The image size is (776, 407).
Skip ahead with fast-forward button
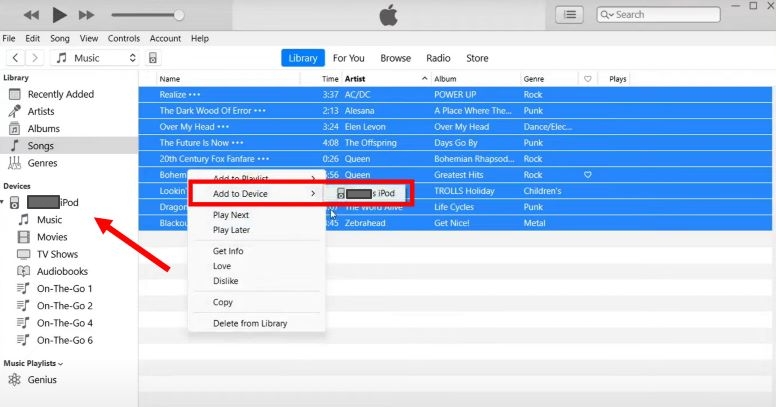pos(86,15)
